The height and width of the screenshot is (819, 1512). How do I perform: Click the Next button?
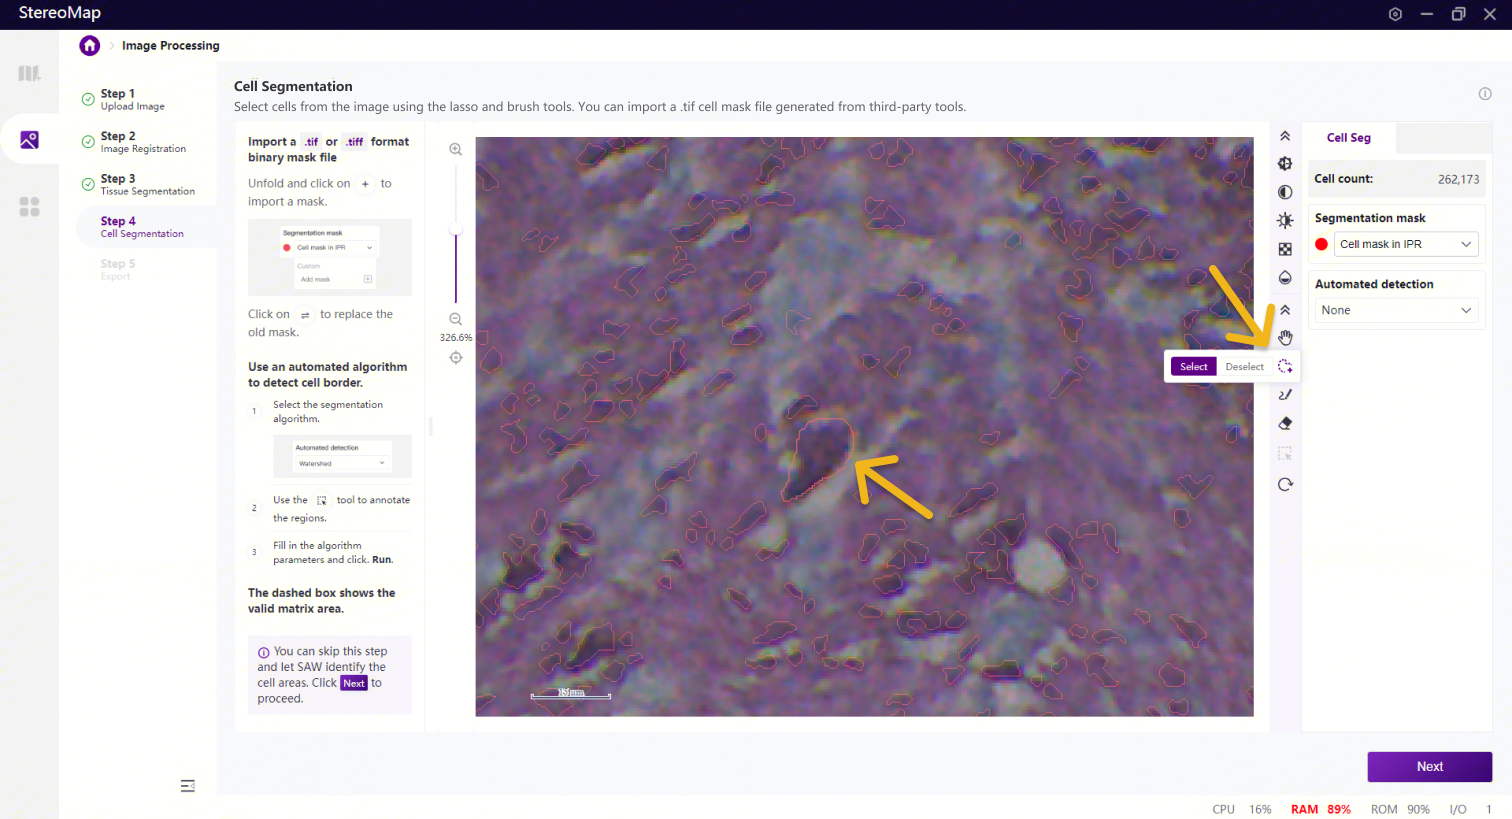pos(1429,767)
